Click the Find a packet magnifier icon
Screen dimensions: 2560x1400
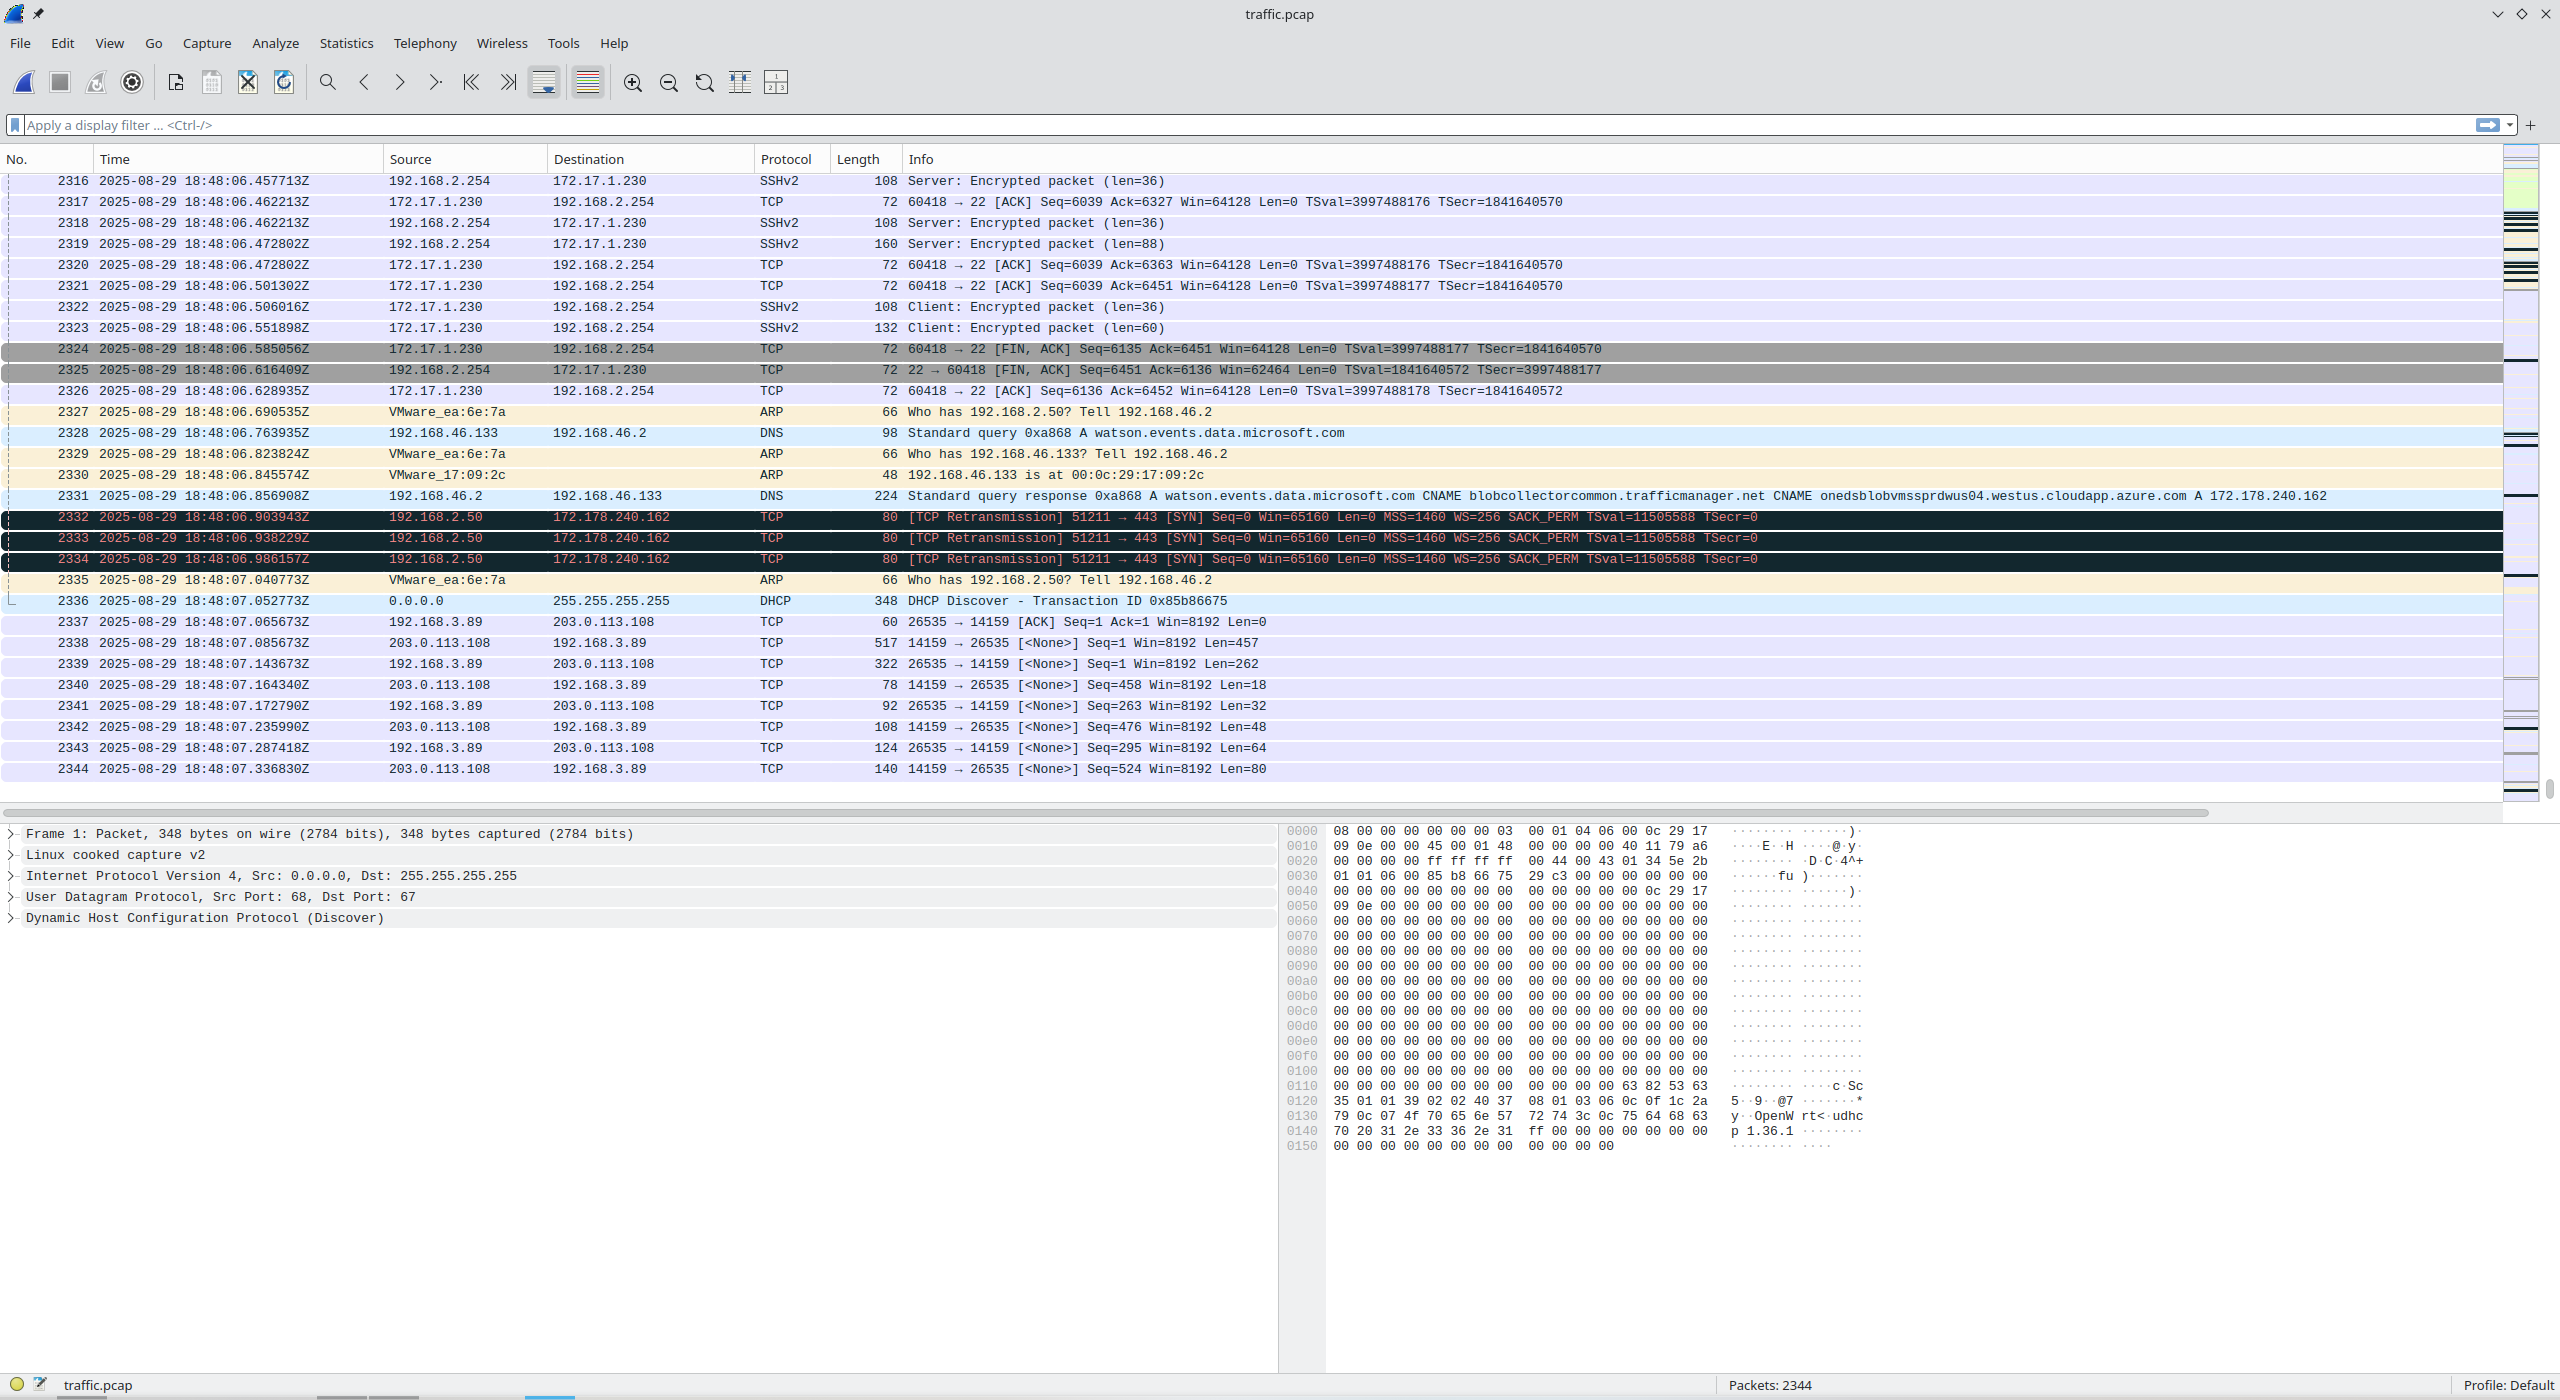tap(327, 82)
